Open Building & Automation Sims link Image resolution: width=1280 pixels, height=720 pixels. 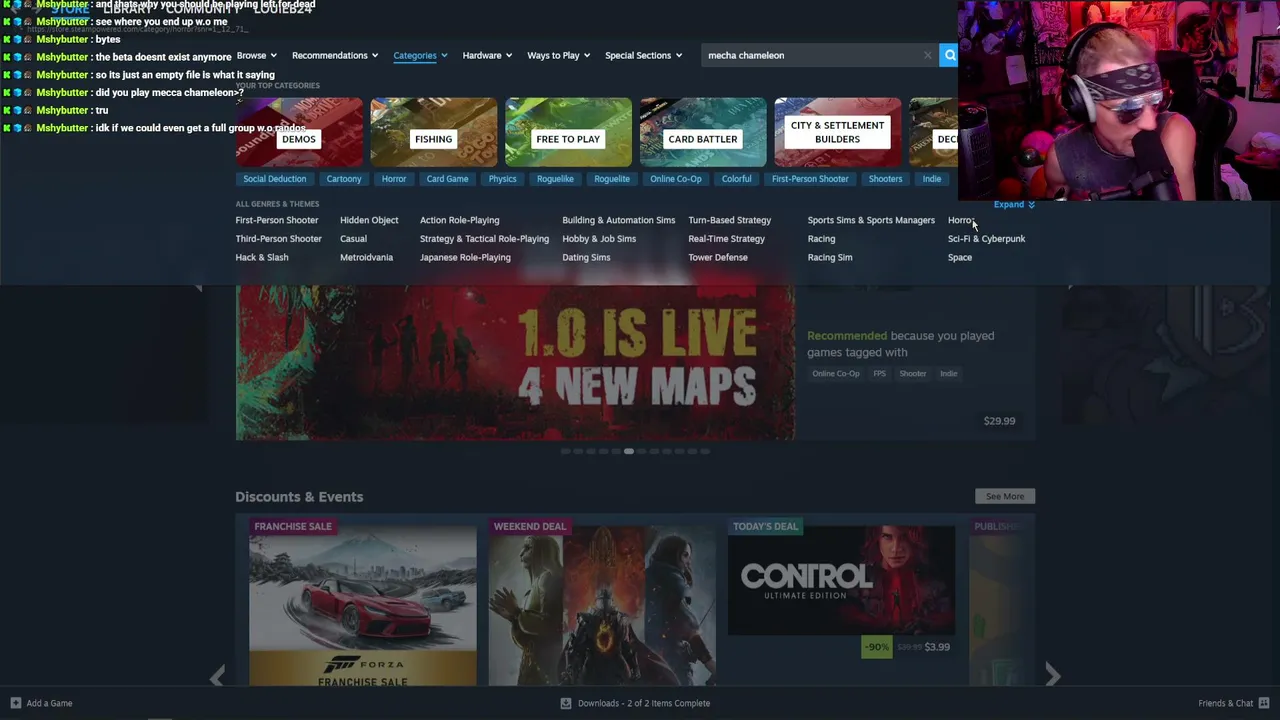pos(618,220)
